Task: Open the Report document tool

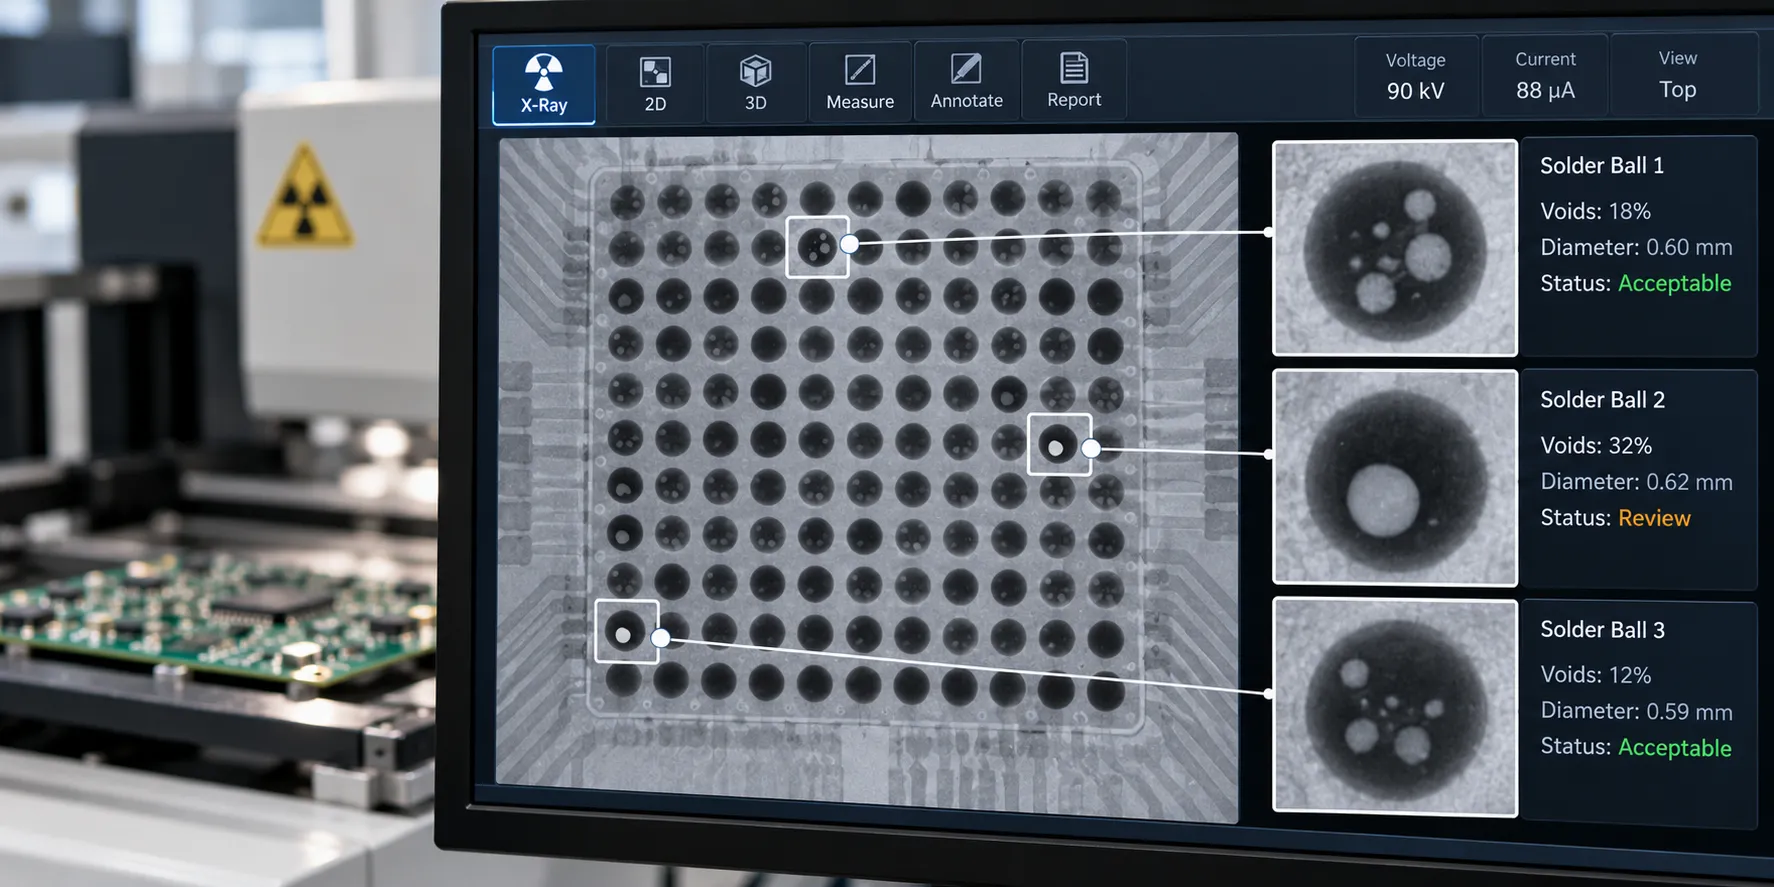Action: coord(1074,80)
